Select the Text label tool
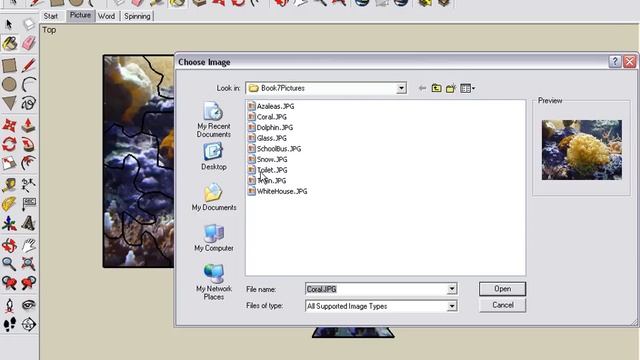The width and height of the screenshot is (640, 360). click(x=29, y=204)
